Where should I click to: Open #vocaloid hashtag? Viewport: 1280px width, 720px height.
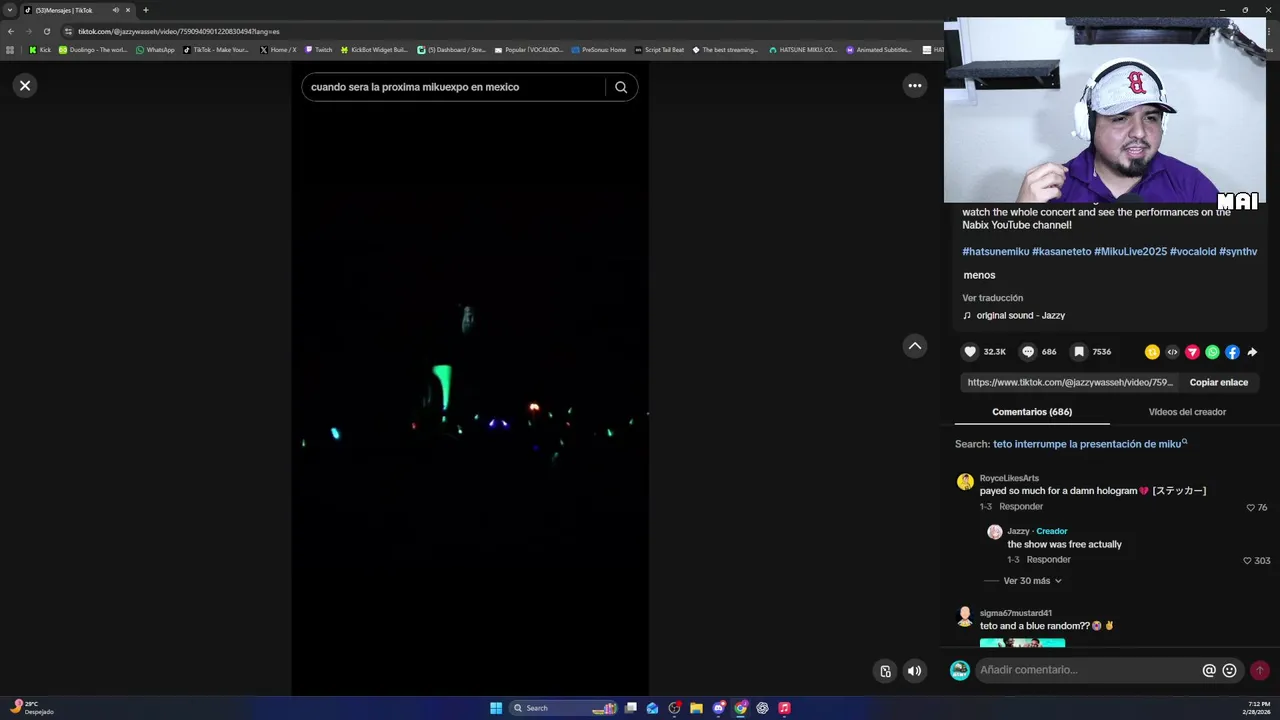point(1193,252)
